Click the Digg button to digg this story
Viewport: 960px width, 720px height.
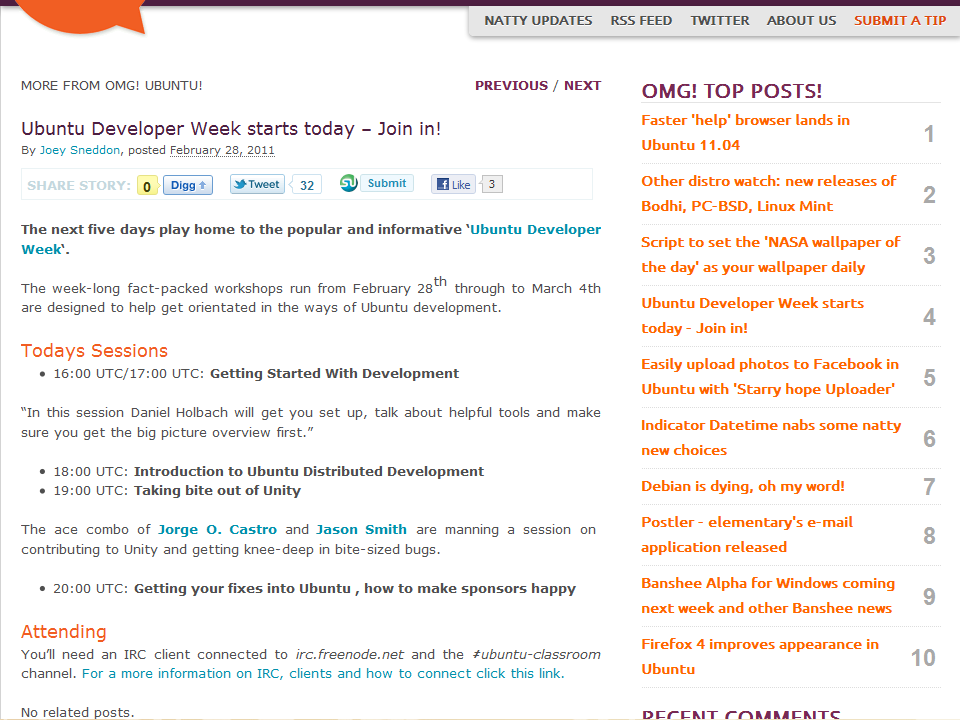(x=187, y=183)
